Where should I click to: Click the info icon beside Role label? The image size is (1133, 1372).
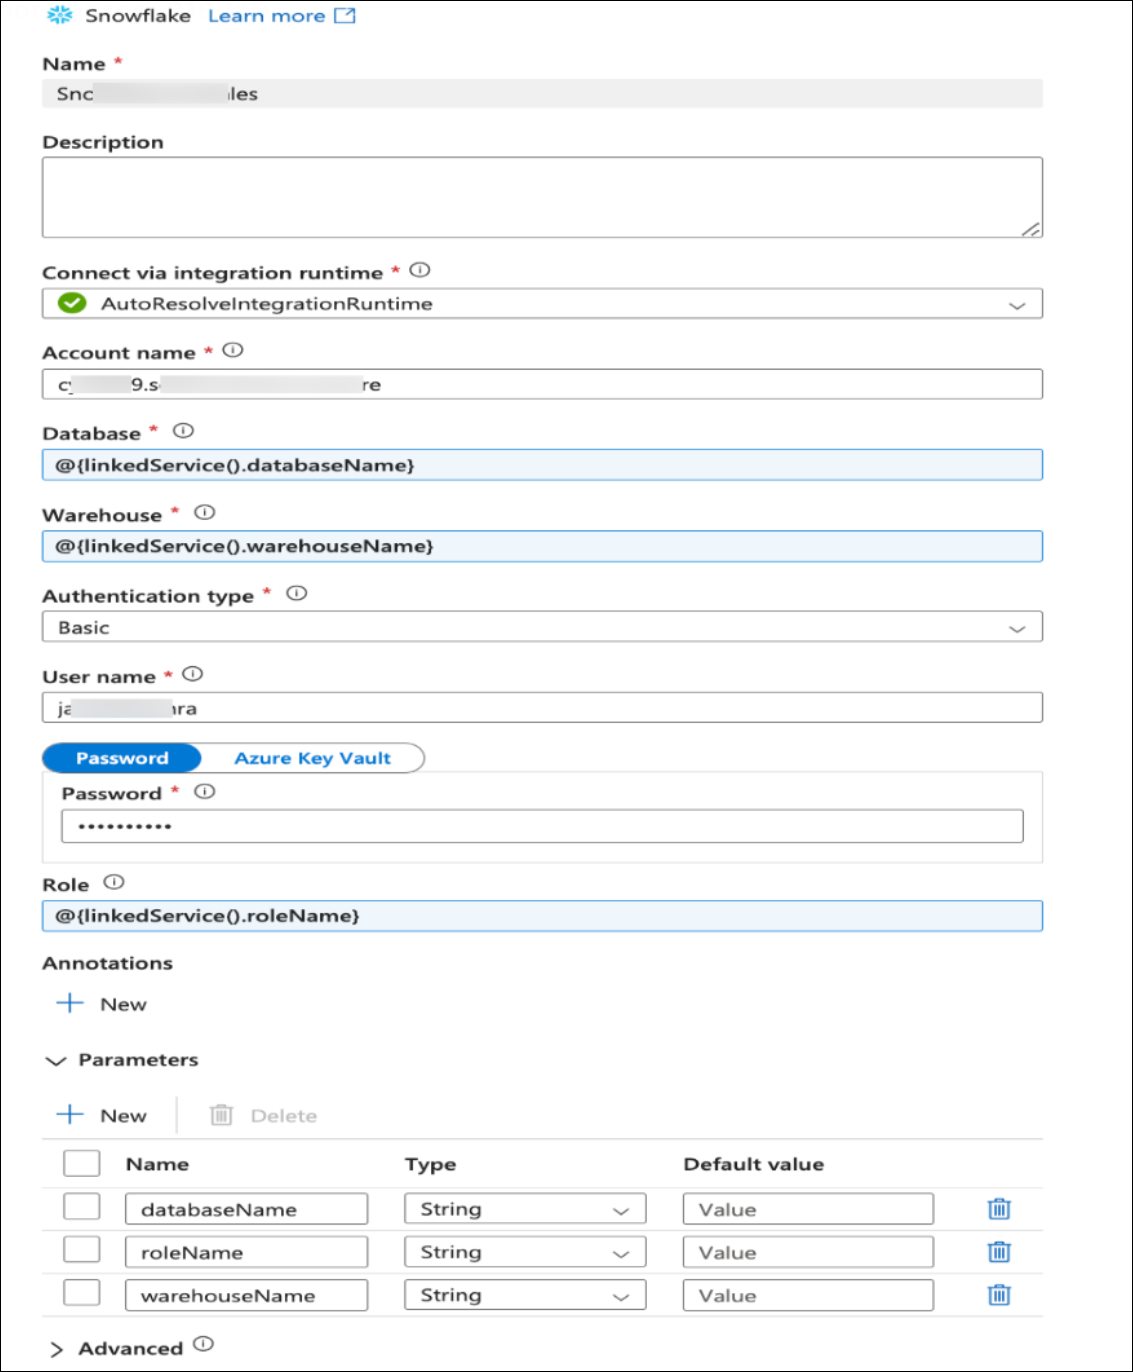tap(114, 882)
